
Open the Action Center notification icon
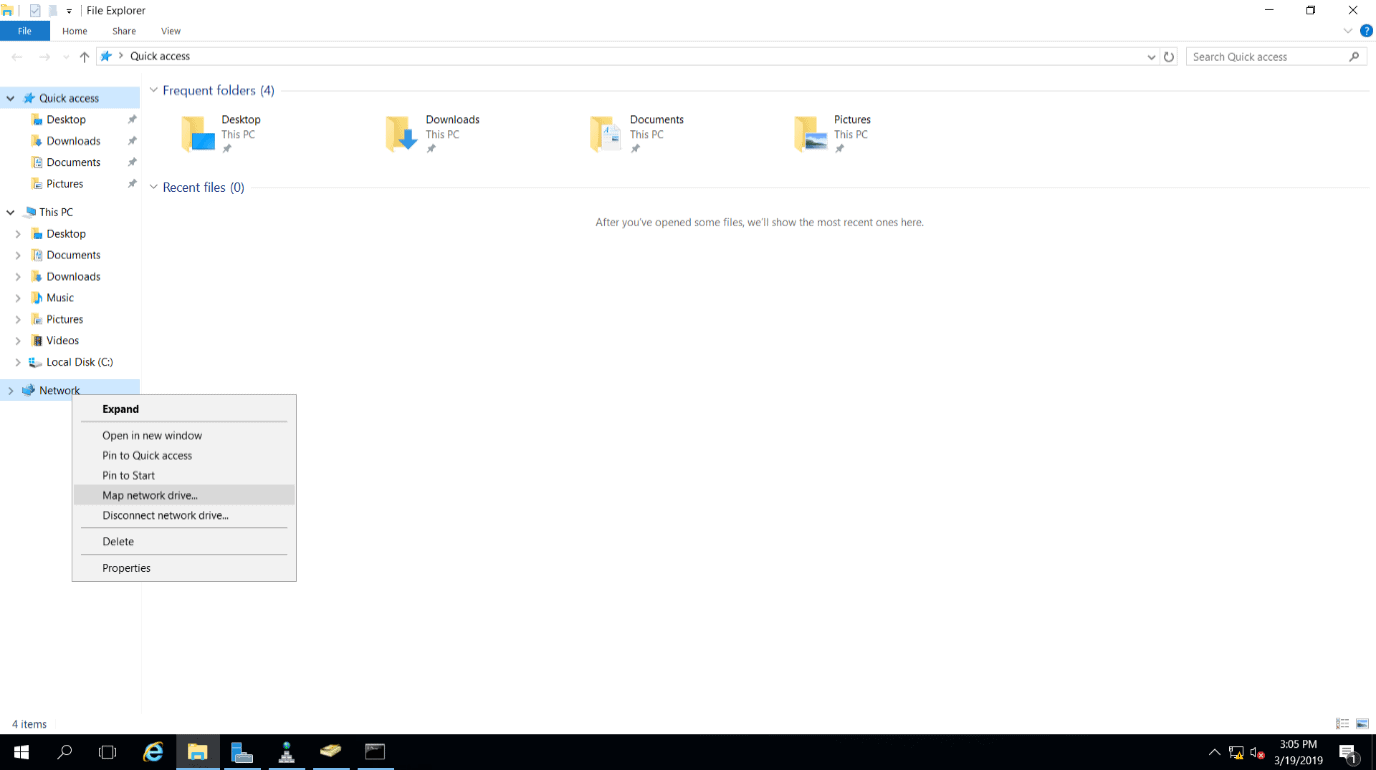point(1348,753)
